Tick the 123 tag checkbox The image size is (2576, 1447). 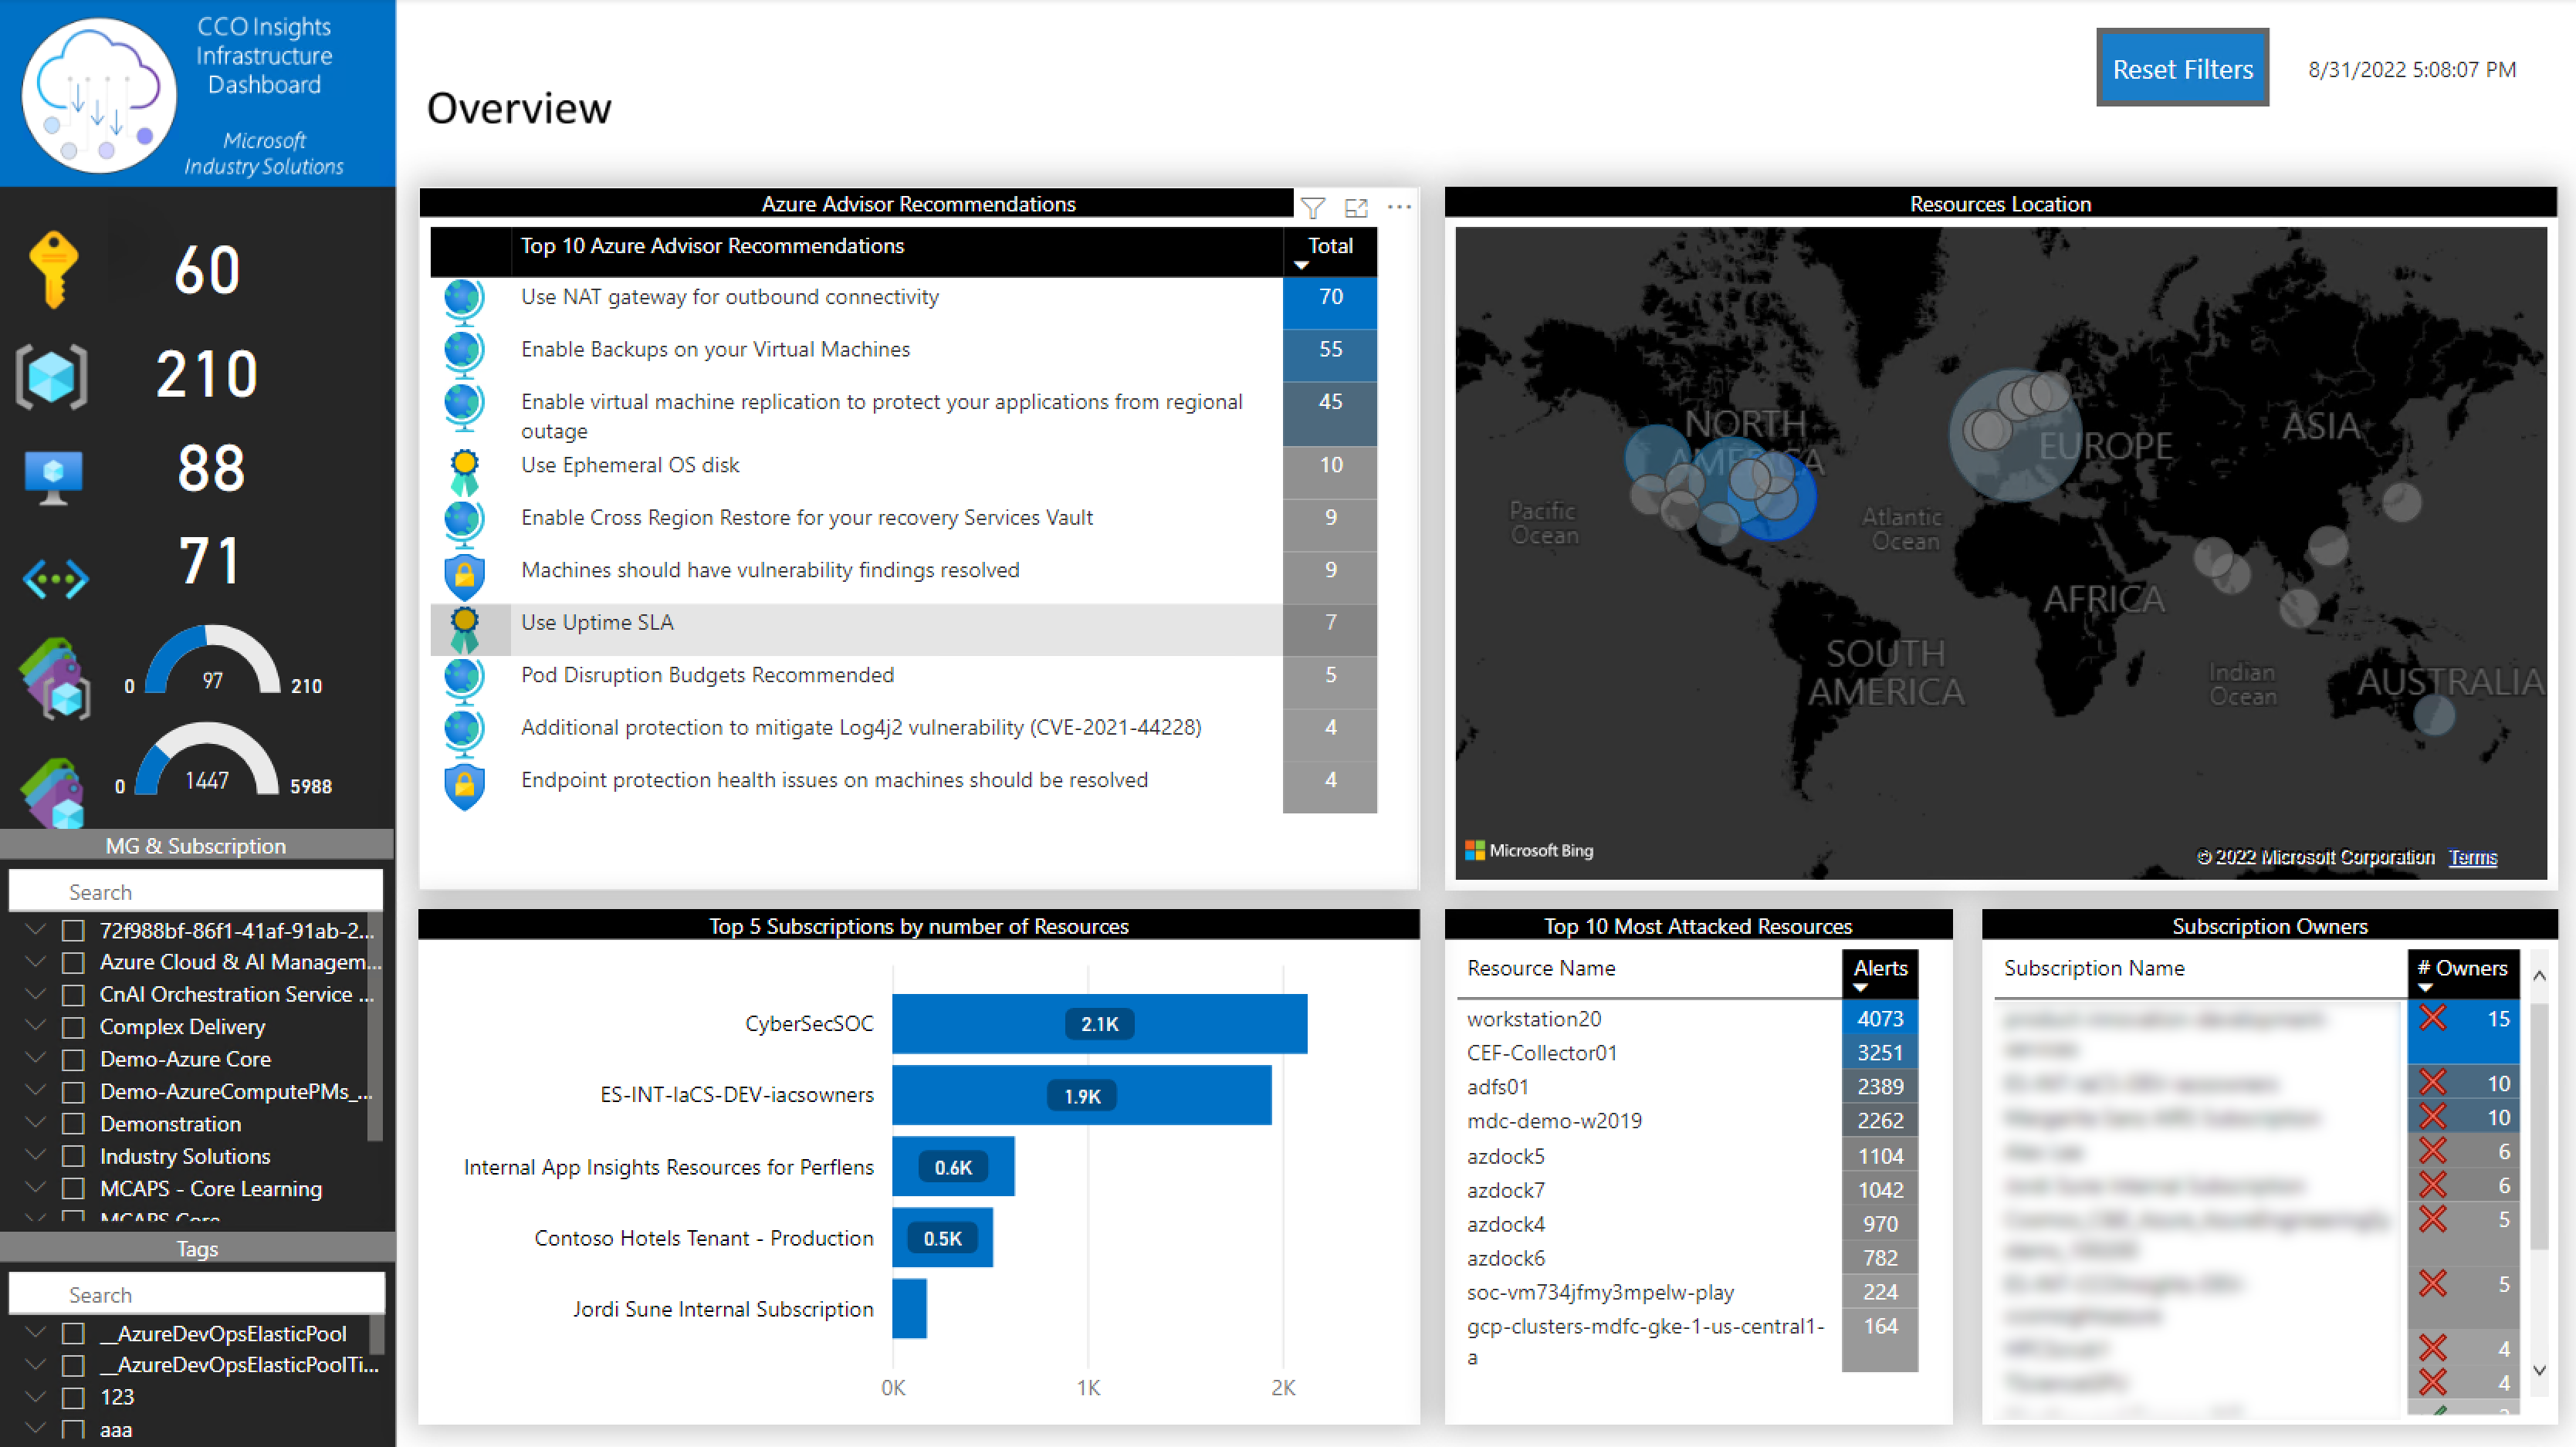[x=73, y=1397]
